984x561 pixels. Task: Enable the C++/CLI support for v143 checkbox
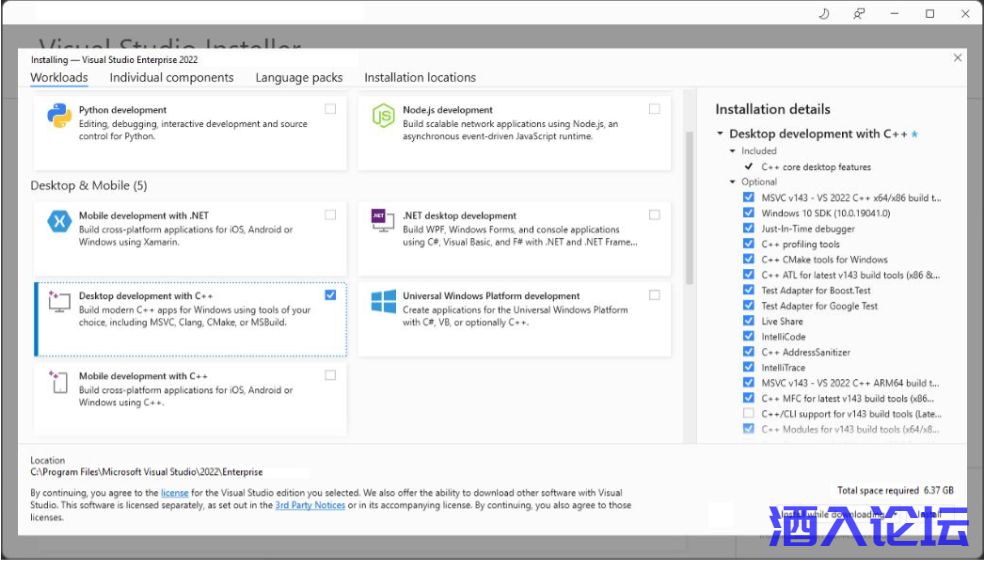(749, 414)
